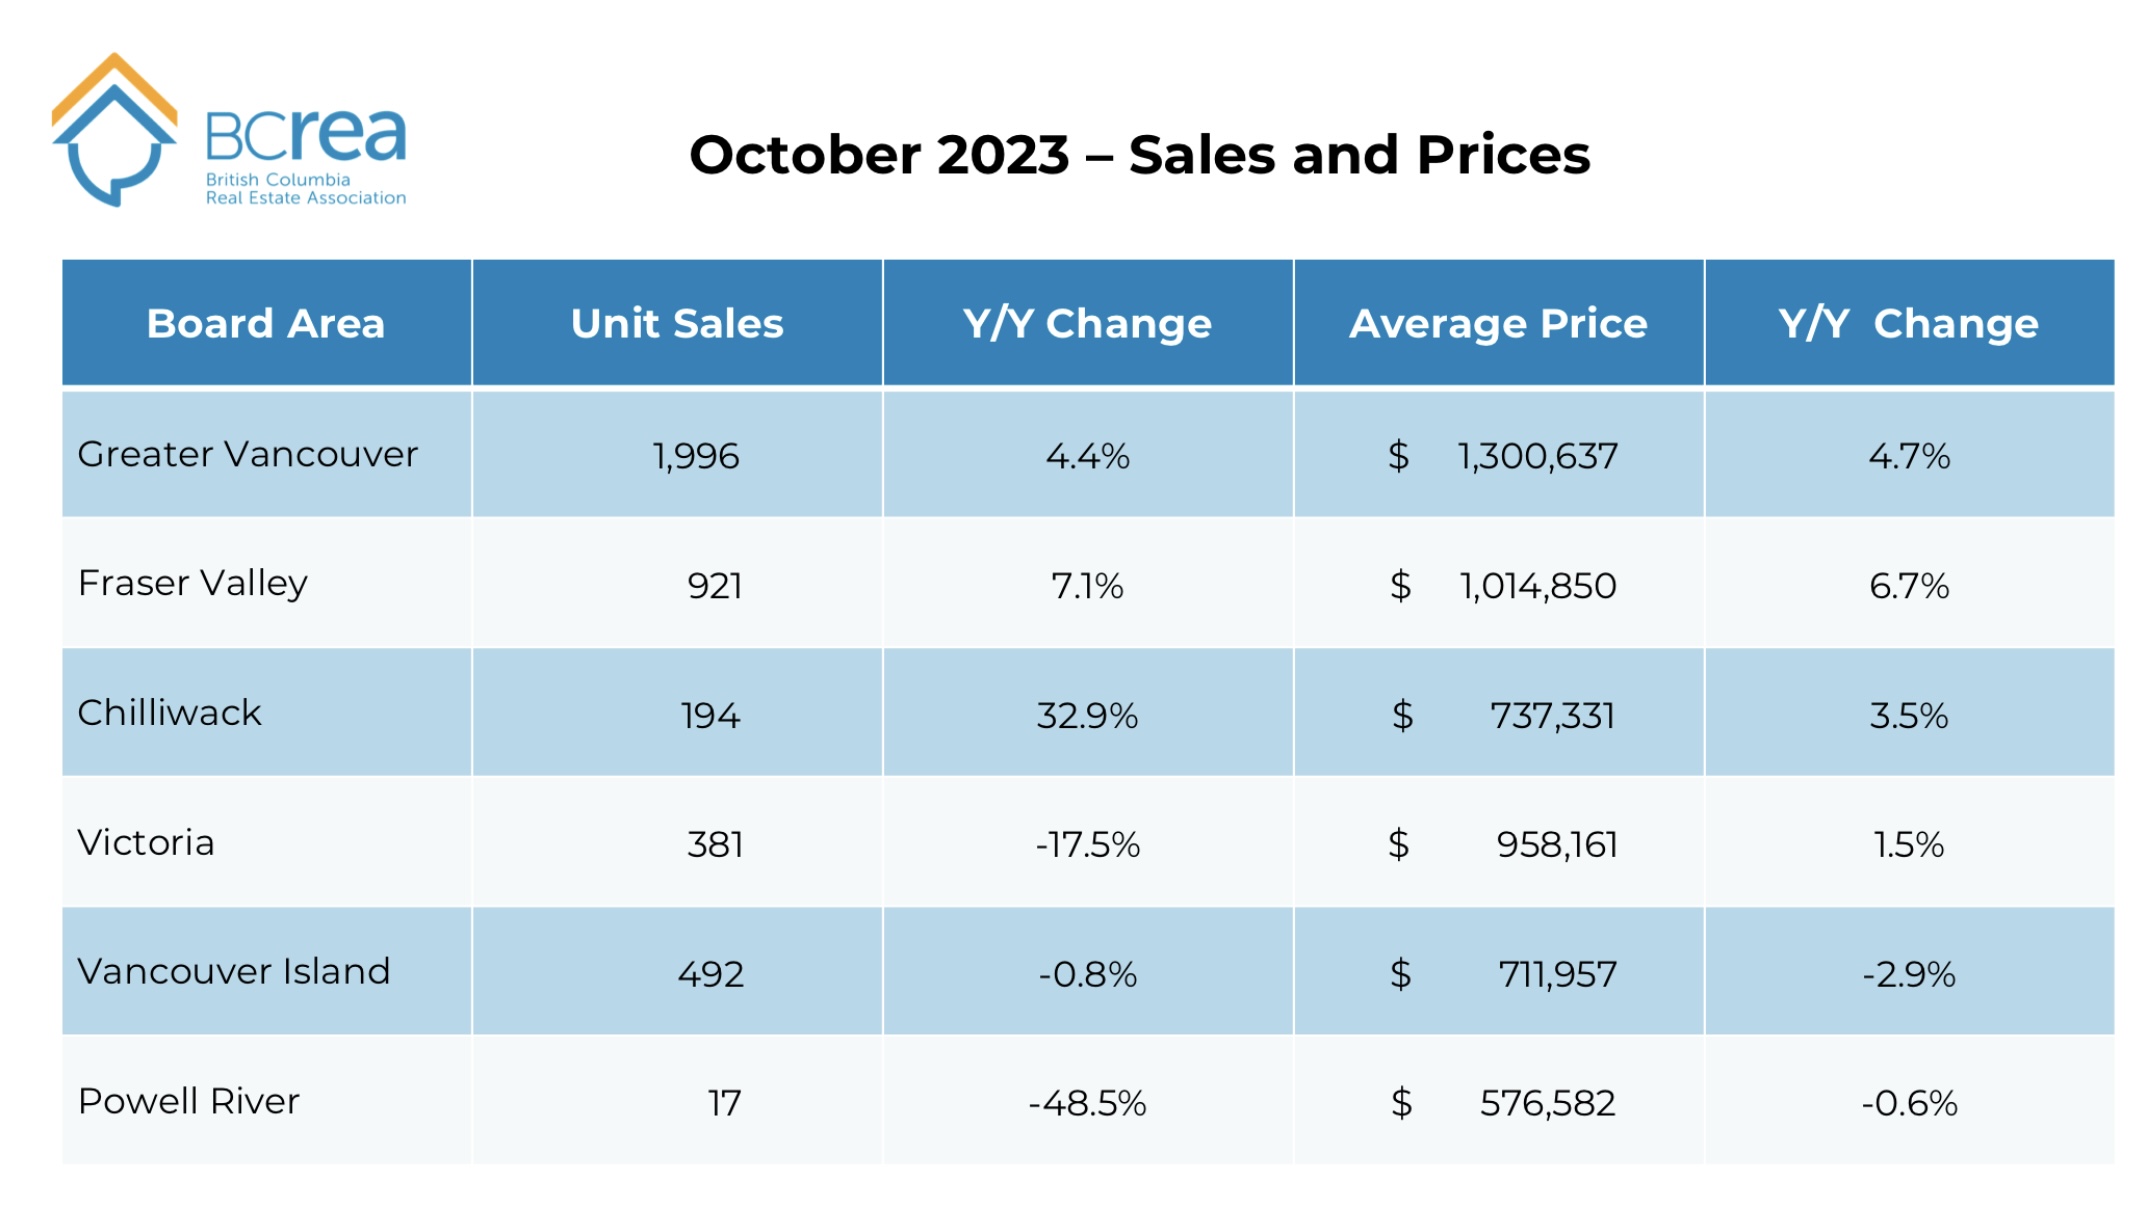Image resolution: width=2154 pixels, height=1217 pixels.
Task: Click the Average Price column header
Action: [x=1498, y=324]
